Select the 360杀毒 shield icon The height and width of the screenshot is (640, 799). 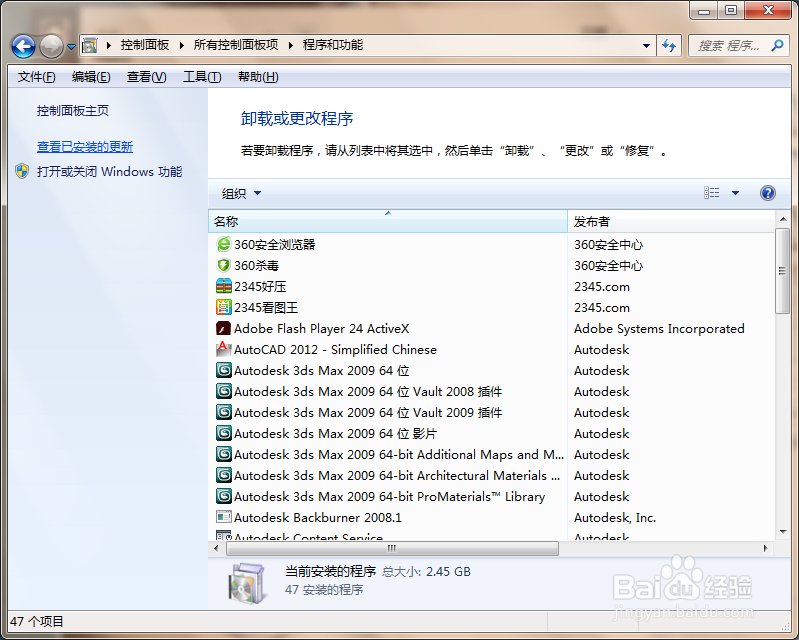point(223,265)
